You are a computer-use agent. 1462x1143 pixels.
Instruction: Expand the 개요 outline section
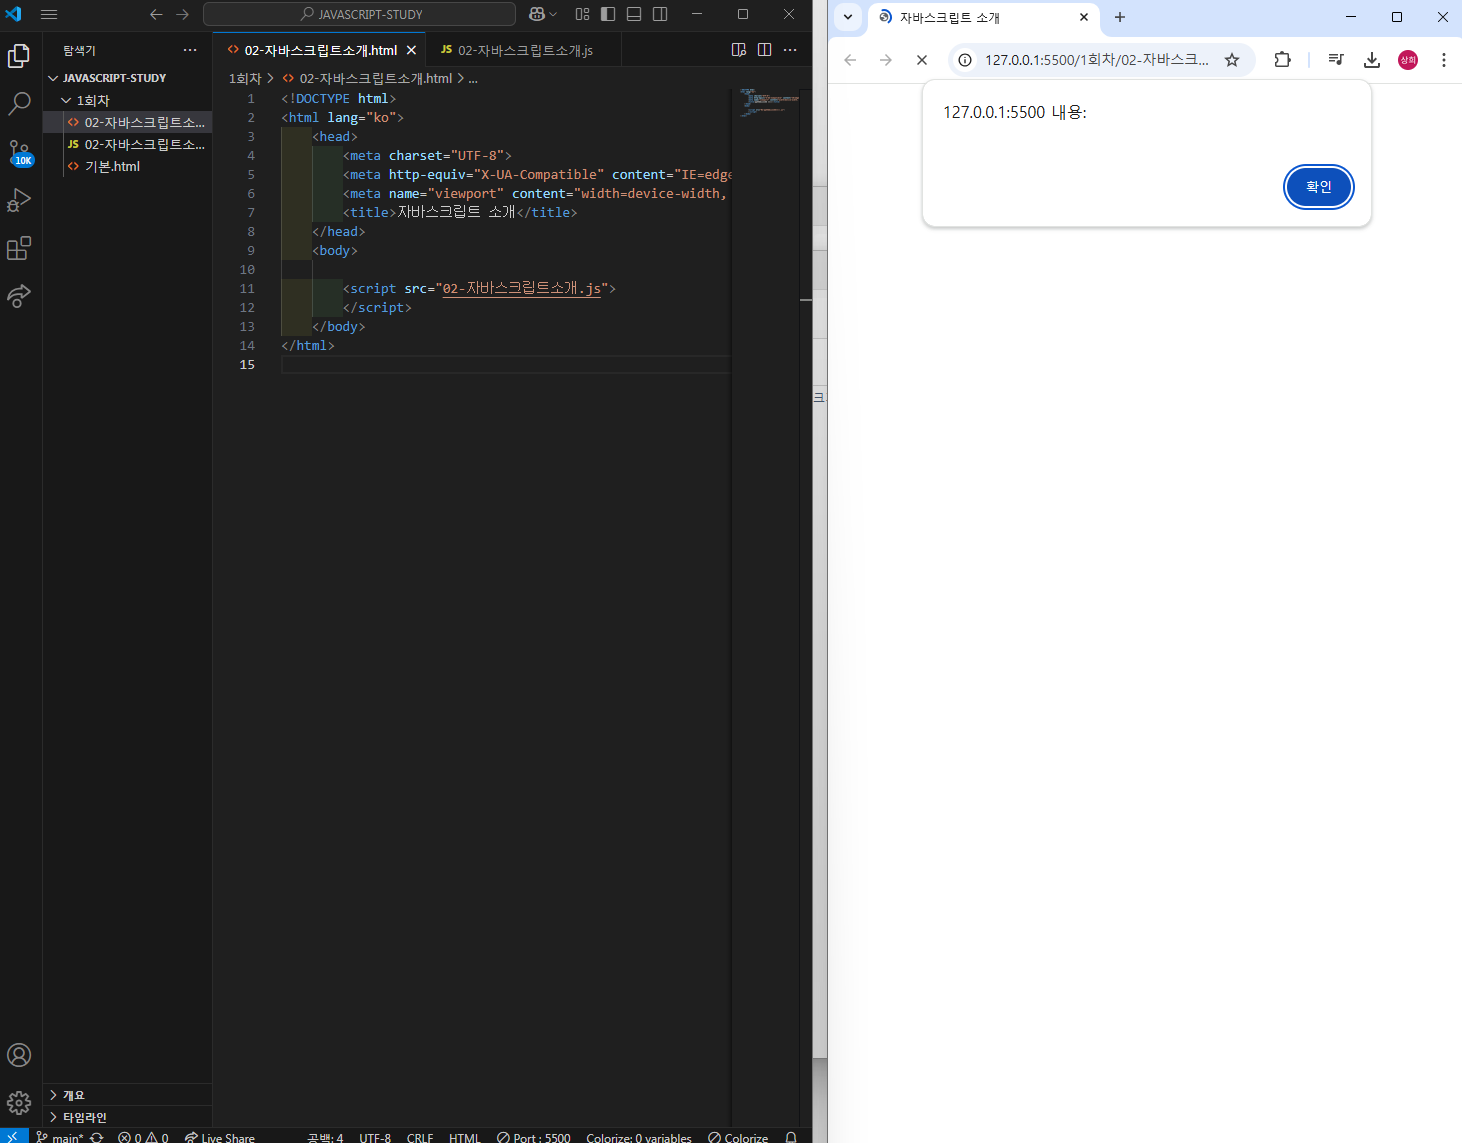pos(127,1095)
